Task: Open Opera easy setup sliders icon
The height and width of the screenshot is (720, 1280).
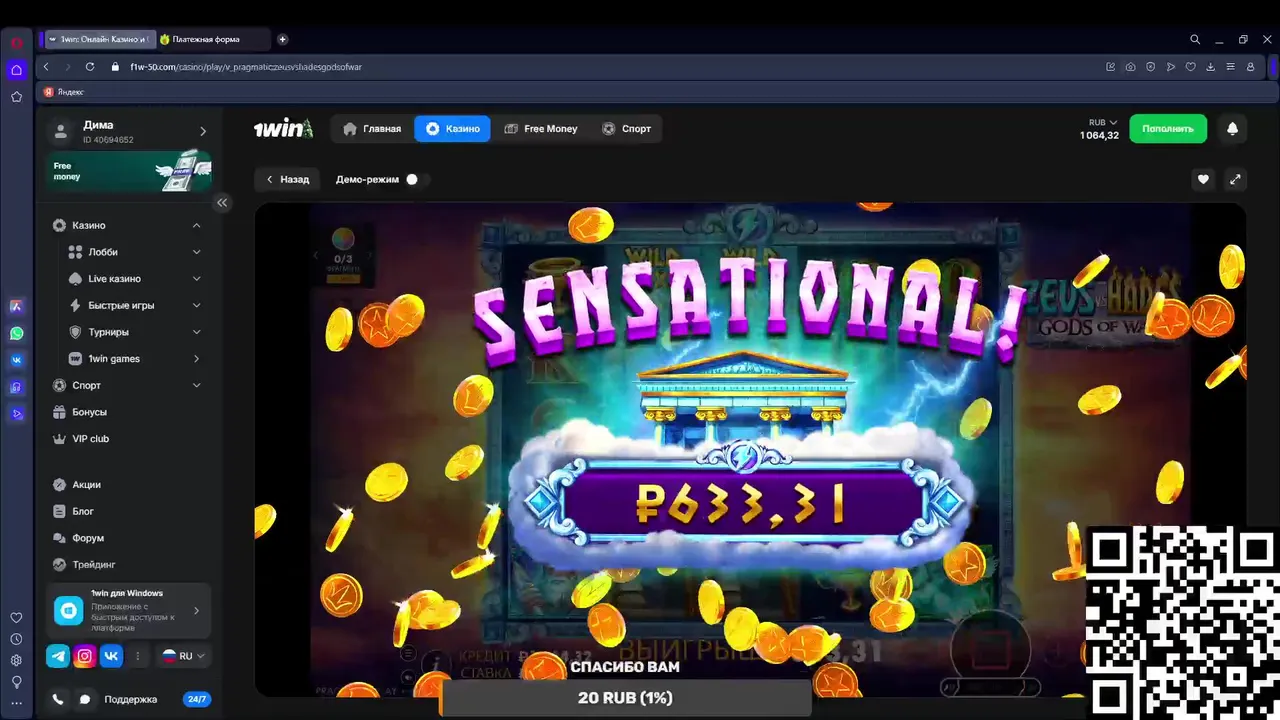Action: [1230, 67]
